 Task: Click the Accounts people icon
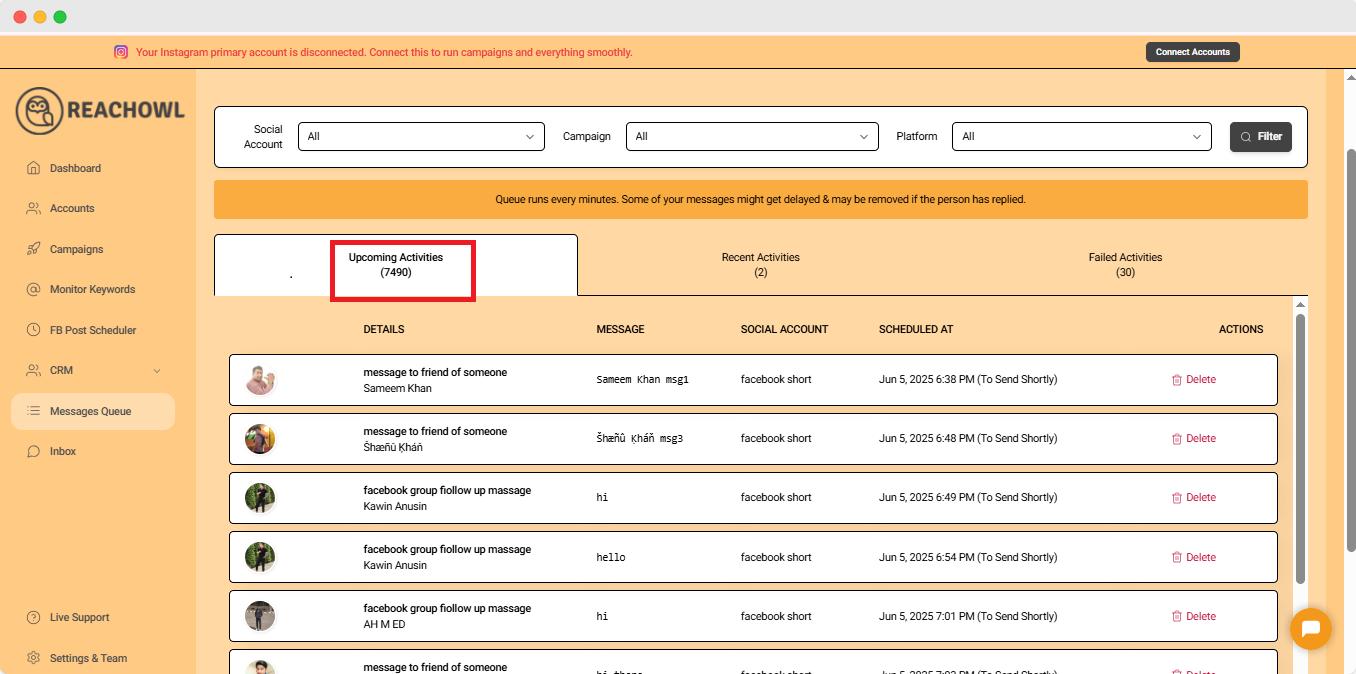click(x=33, y=209)
